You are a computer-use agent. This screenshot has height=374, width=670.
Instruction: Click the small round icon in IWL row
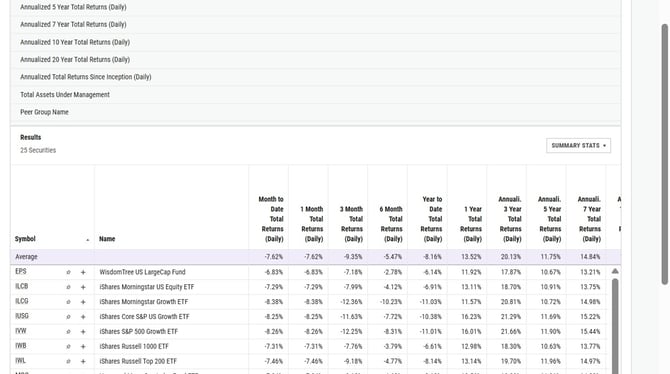point(68,362)
